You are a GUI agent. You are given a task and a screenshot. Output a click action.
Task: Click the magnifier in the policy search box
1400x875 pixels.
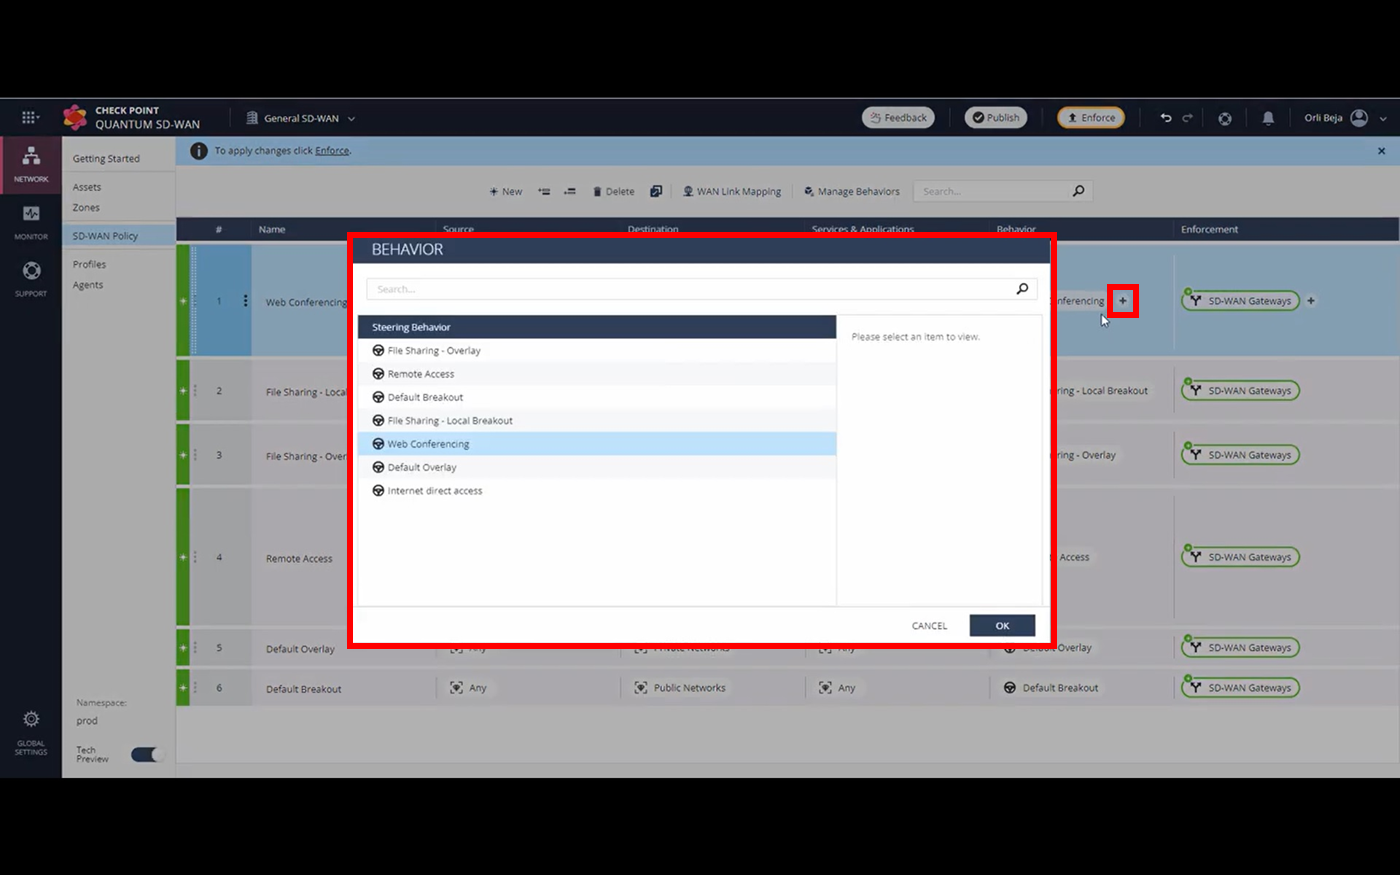coord(1079,191)
